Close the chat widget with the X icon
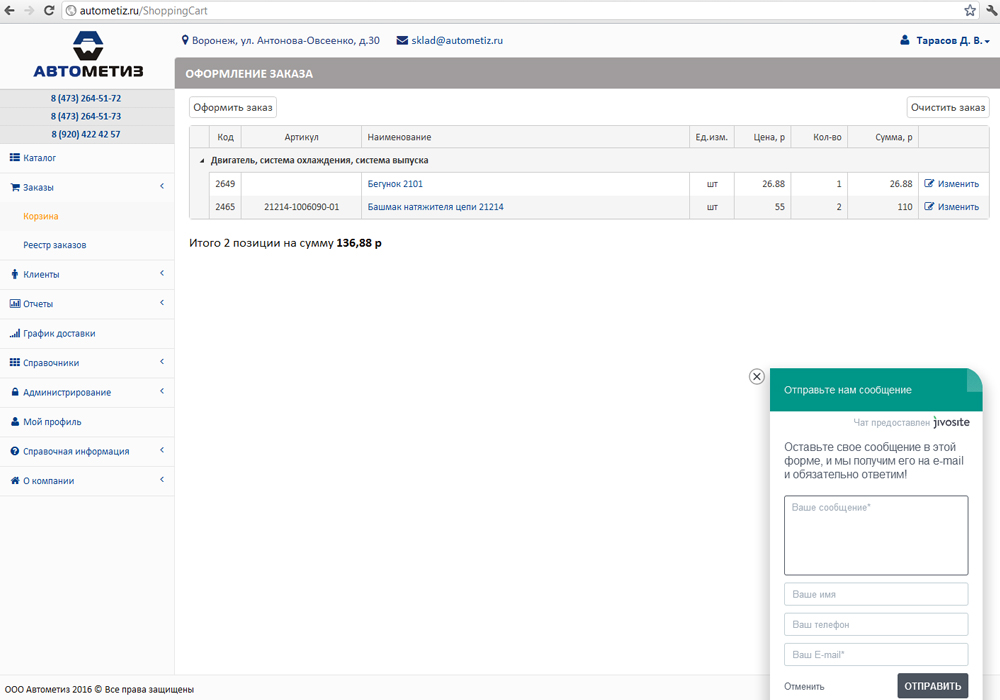Screen dimensions: 1000x700 click(x=757, y=376)
